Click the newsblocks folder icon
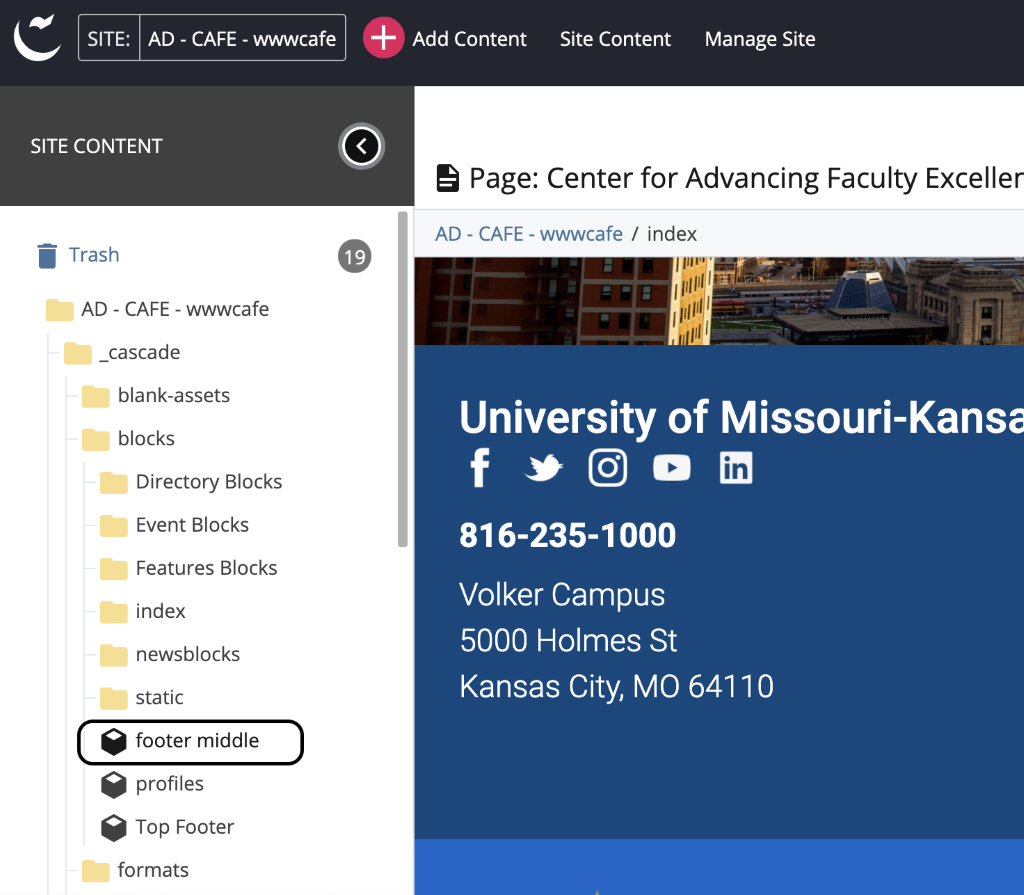1024x895 pixels. click(x=114, y=655)
